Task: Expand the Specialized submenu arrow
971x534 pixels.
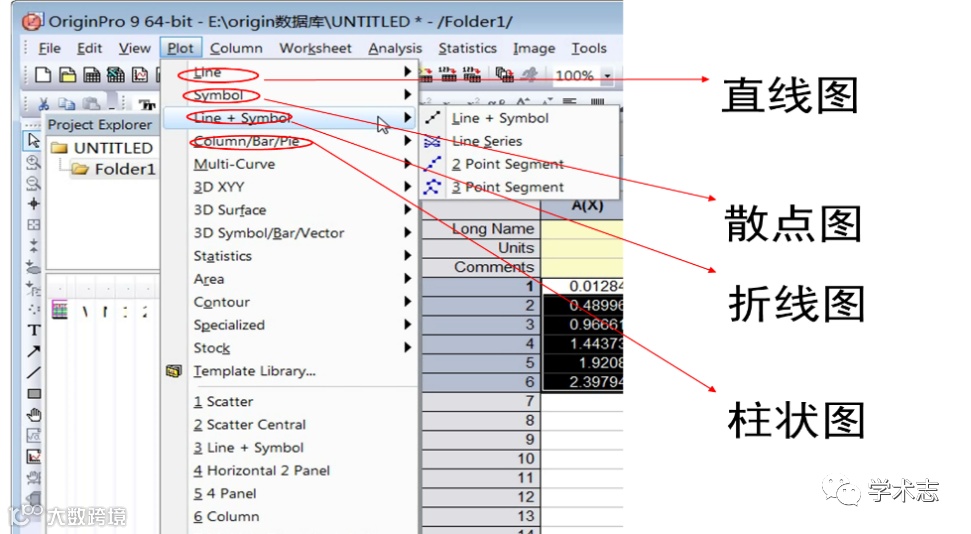Action: click(x=407, y=325)
